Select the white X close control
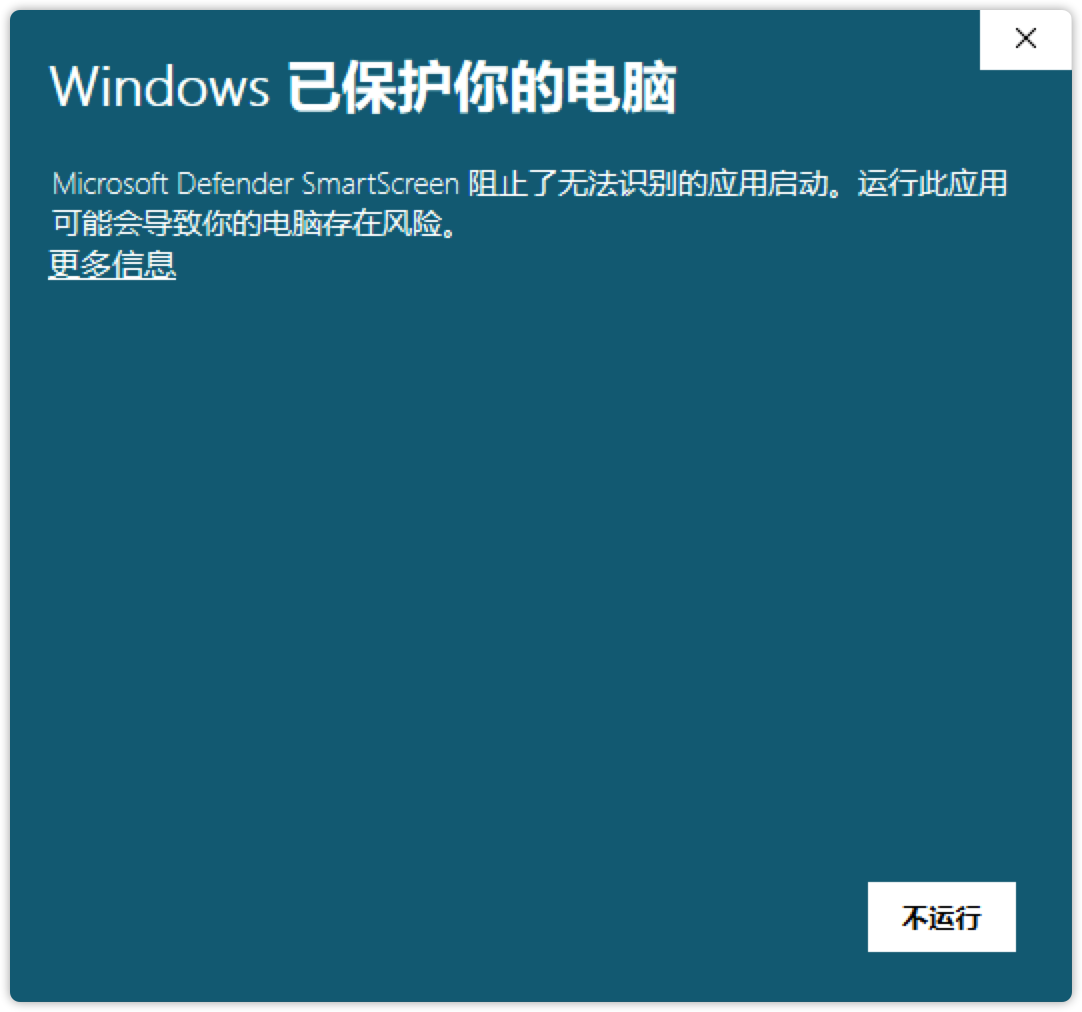This screenshot has height=1012, width=1082. tap(1025, 39)
